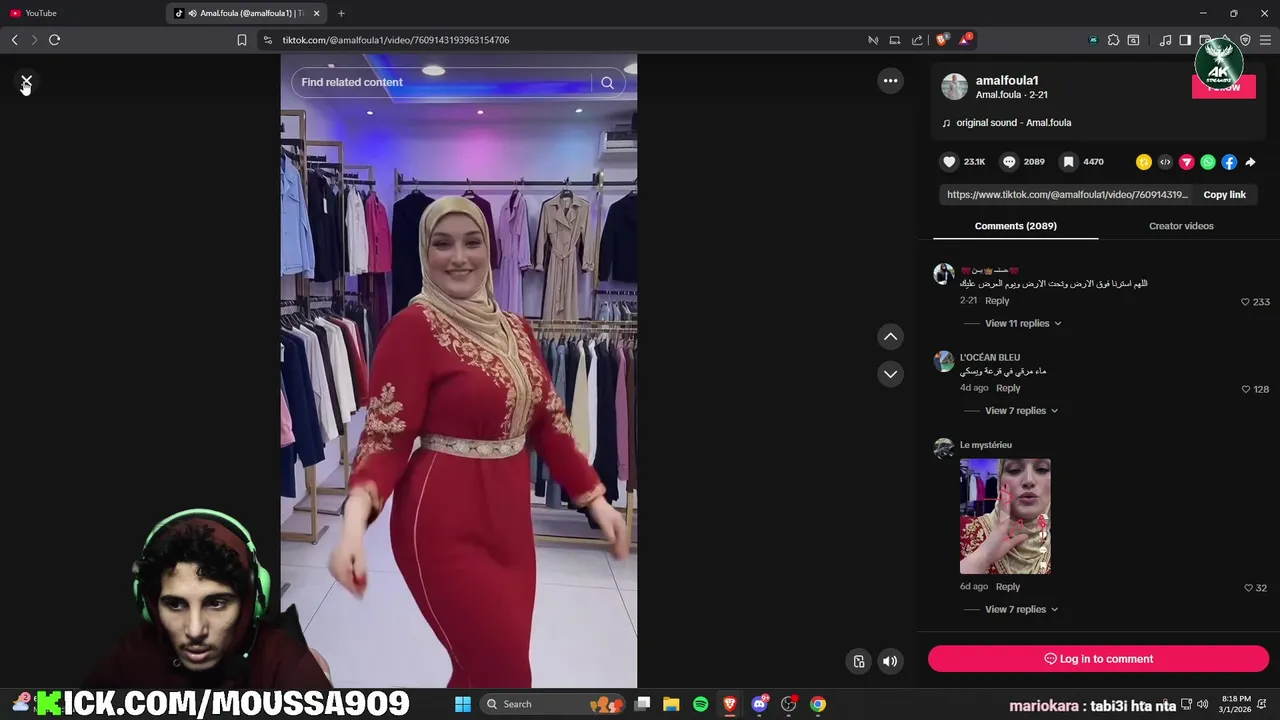The width and height of the screenshot is (1280, 720).
Task: Expand L'OCÉAN BLEU's View 7 replies
Action: (x=1021, y=411)
